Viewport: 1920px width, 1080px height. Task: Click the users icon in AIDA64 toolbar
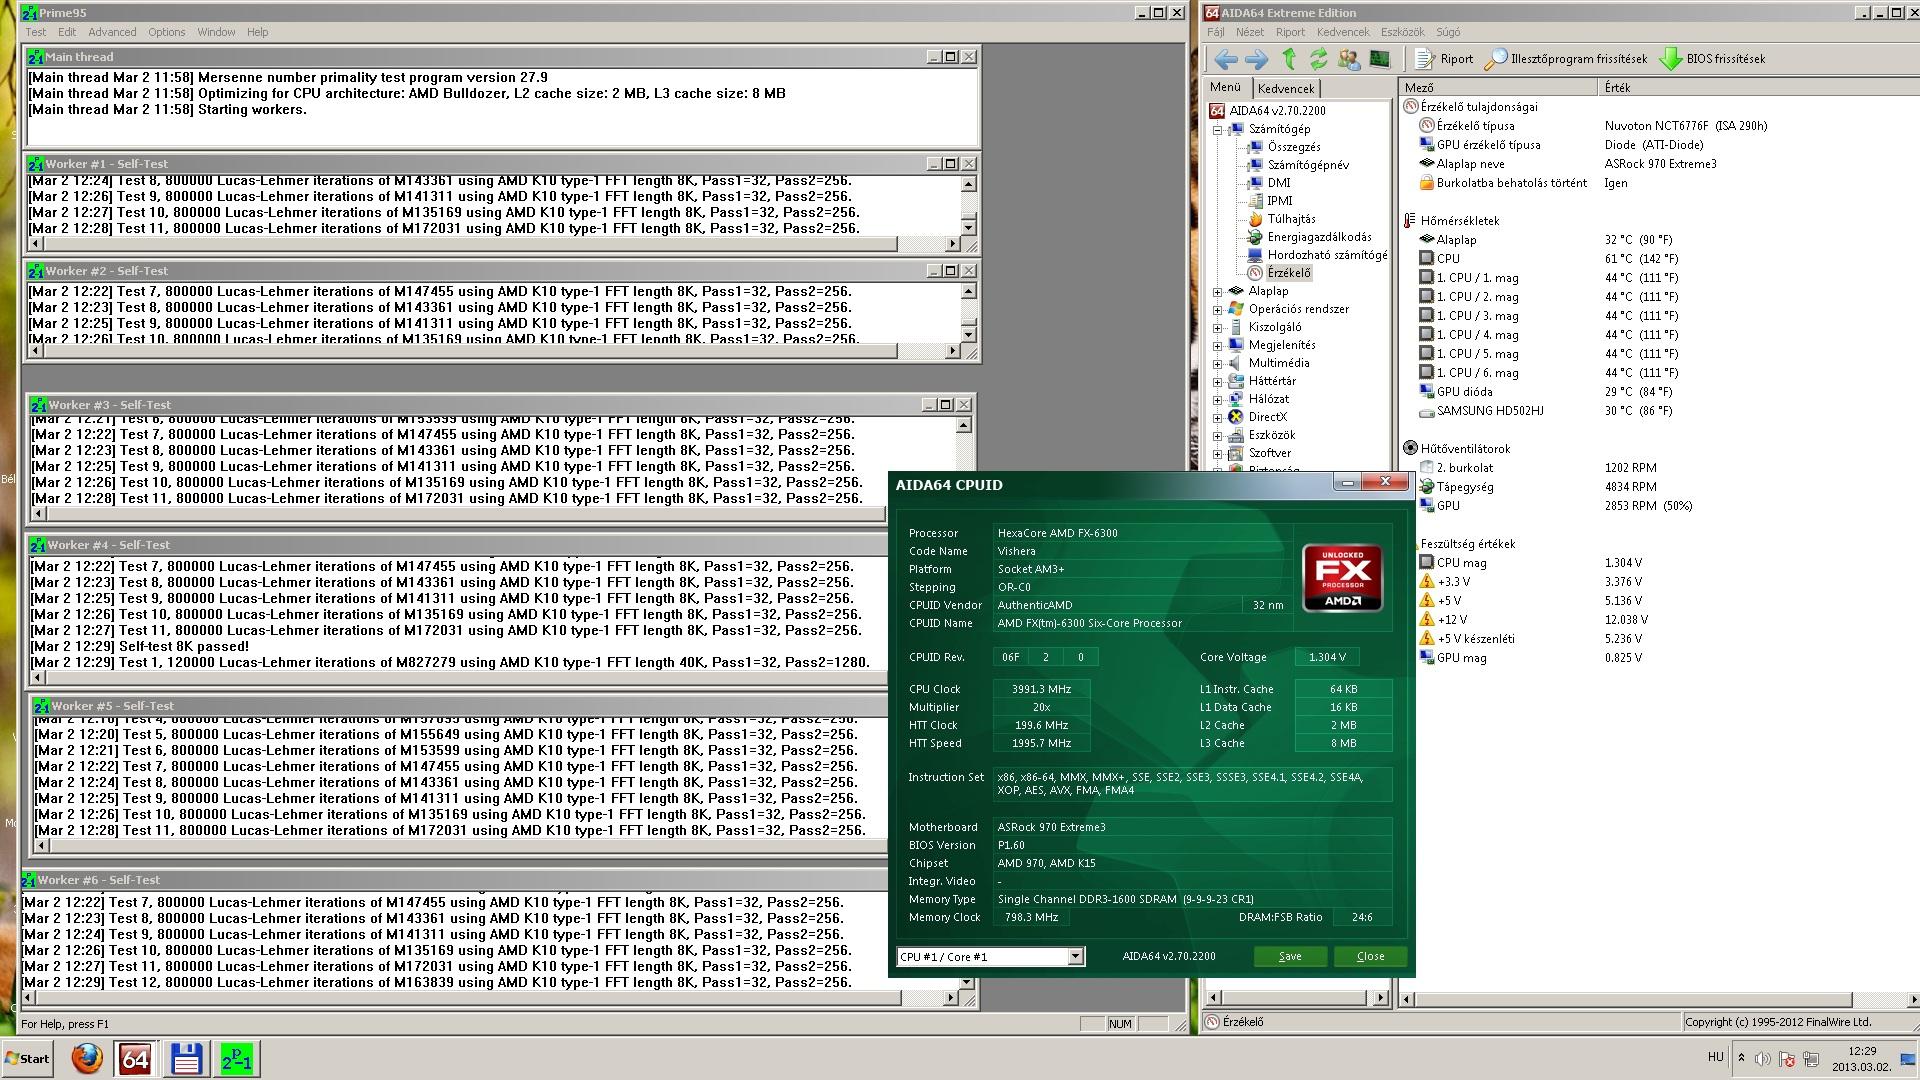coord(1348,59)
